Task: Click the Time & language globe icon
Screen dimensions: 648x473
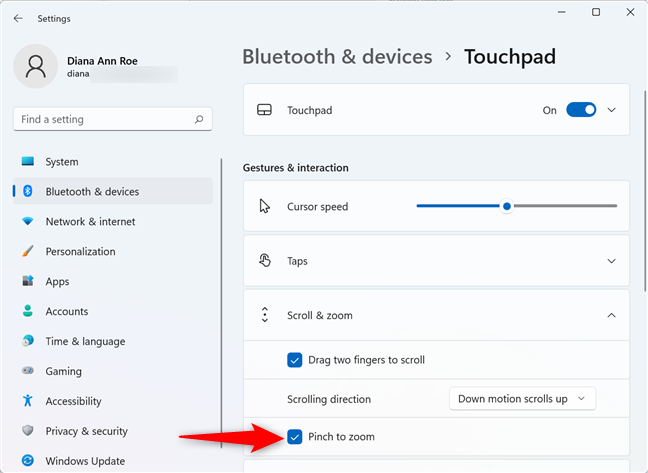Action: point(28,341)
